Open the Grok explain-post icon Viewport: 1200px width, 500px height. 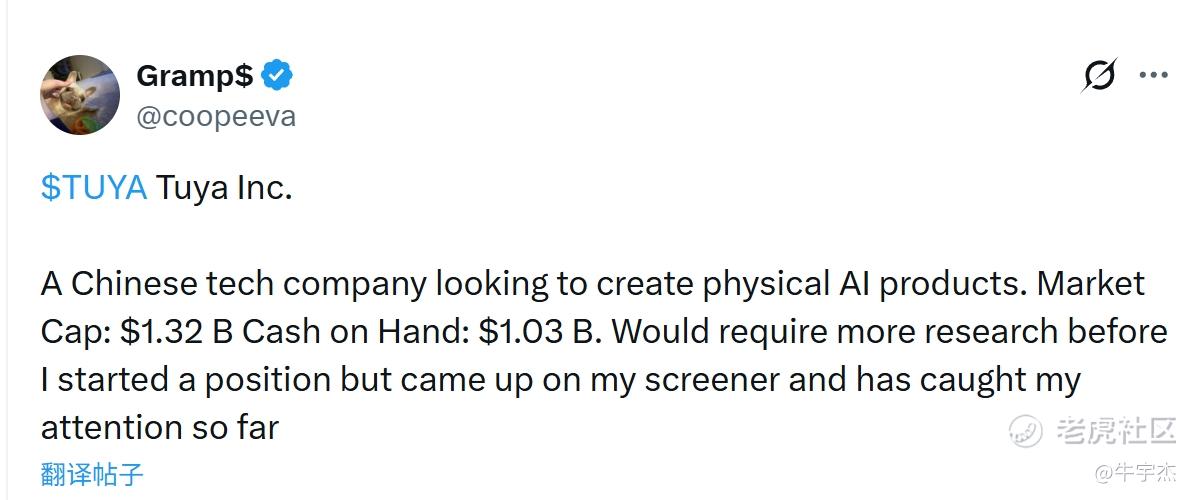pyautogui.click(x=1099, y=76)
